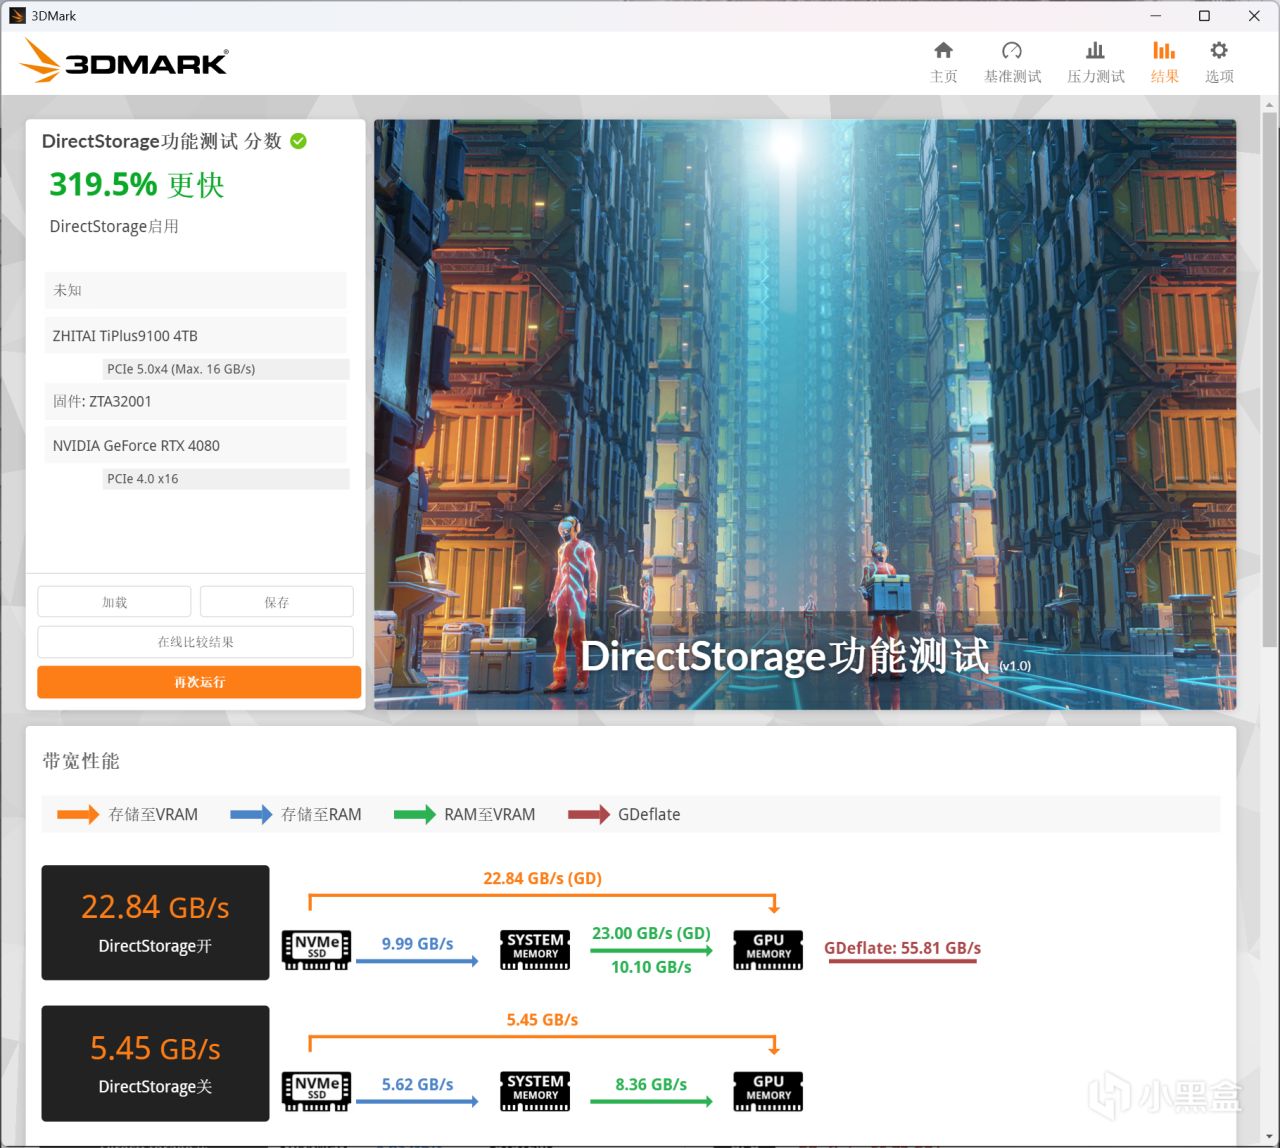Click the 保存 save button
This screenshot has height=1148, width=1280.
pos(277,602)
